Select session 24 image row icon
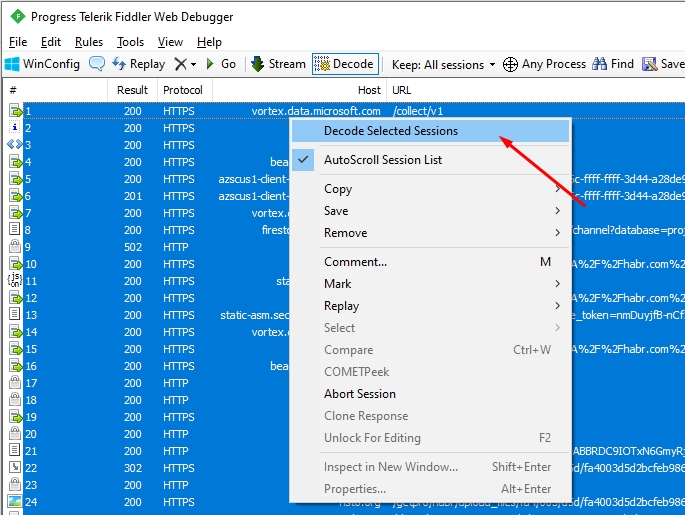685x515 pixels. (x=15, y=503)
